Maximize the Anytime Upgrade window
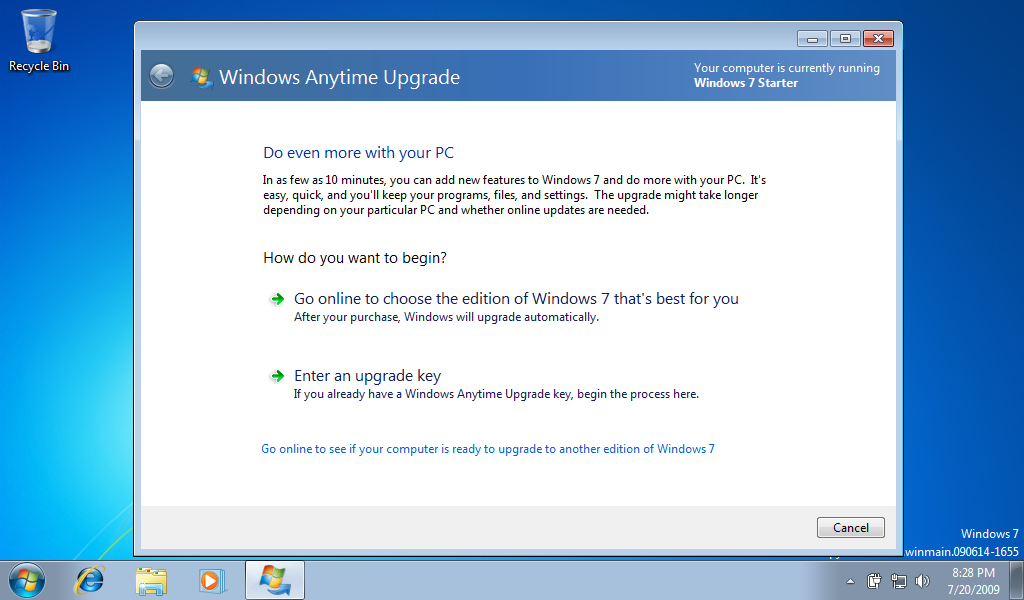The width and height of the screenshot is (1024, 600). pyautogui.click(x=845, y=39)
